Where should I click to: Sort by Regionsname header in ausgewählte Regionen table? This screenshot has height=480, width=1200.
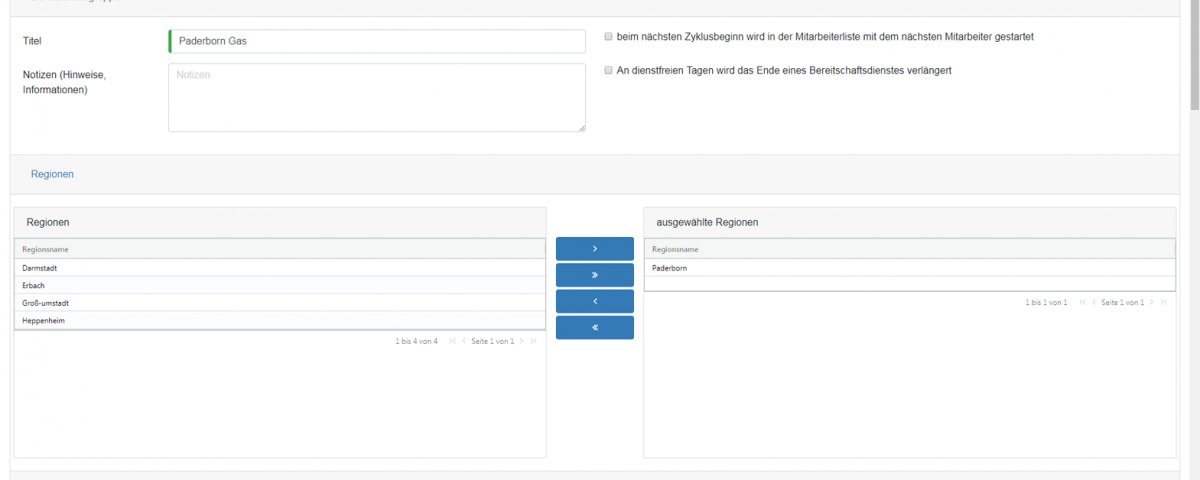point(909,249)
